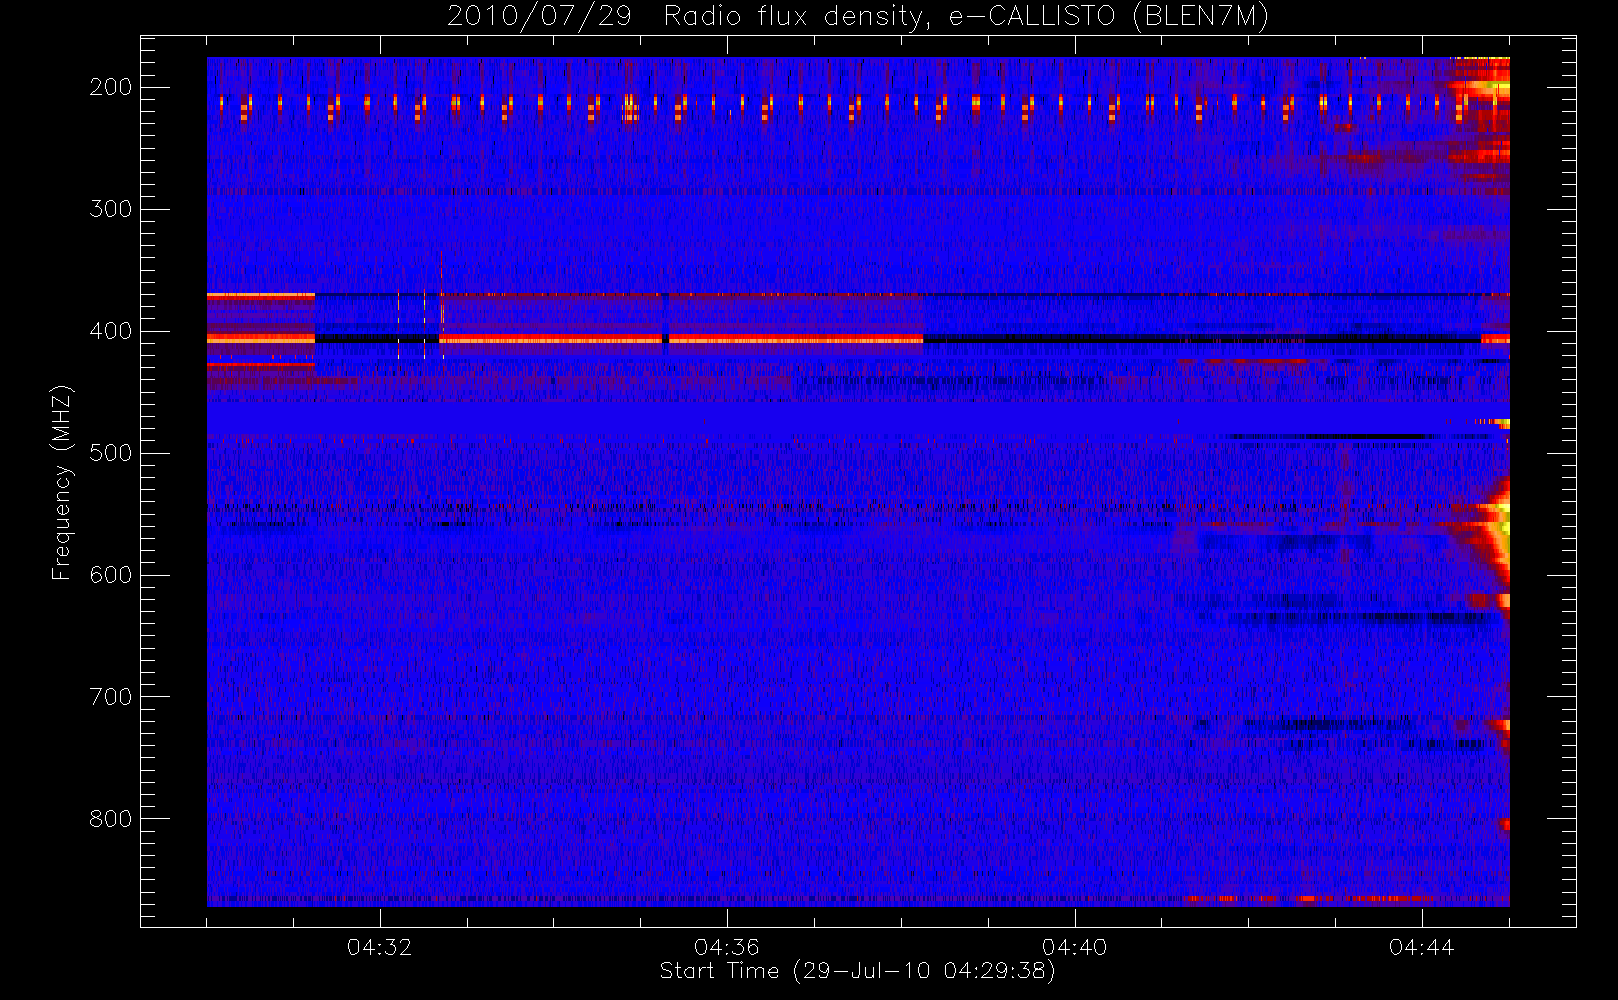Click the 800 frequency tick label
This screenshot has height=1000, width=1618.
click(x=110, y=819)
